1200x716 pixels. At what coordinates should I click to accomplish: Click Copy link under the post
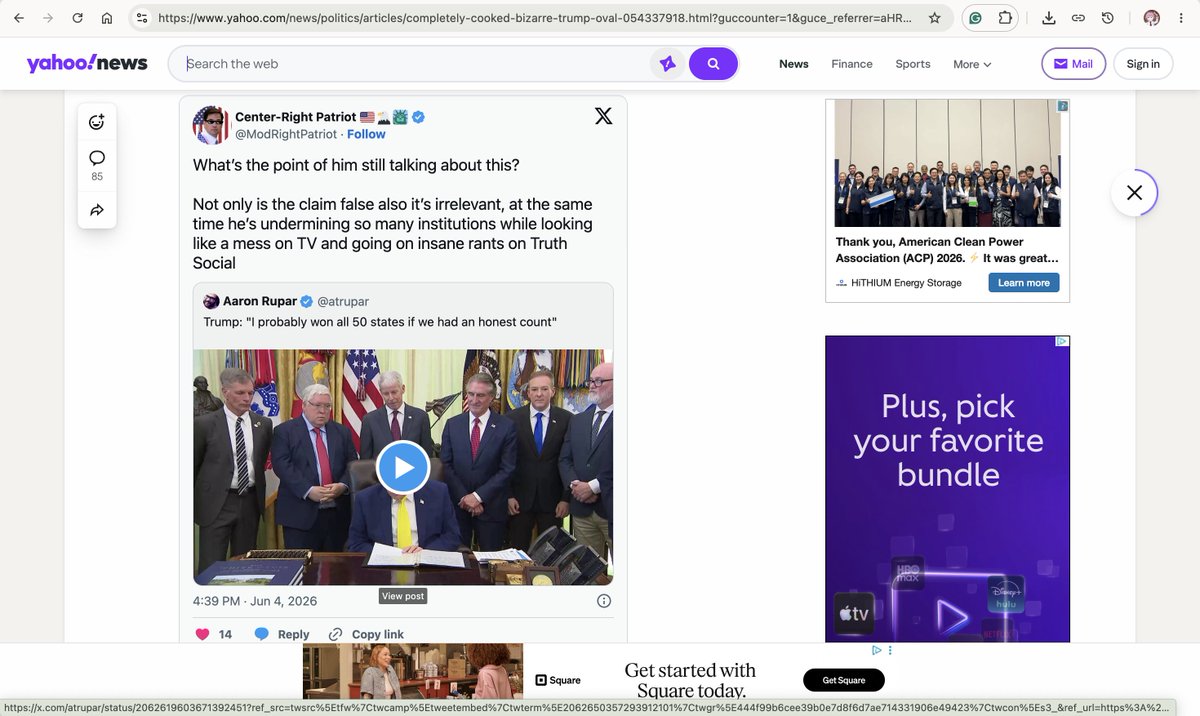click(366, 634)
